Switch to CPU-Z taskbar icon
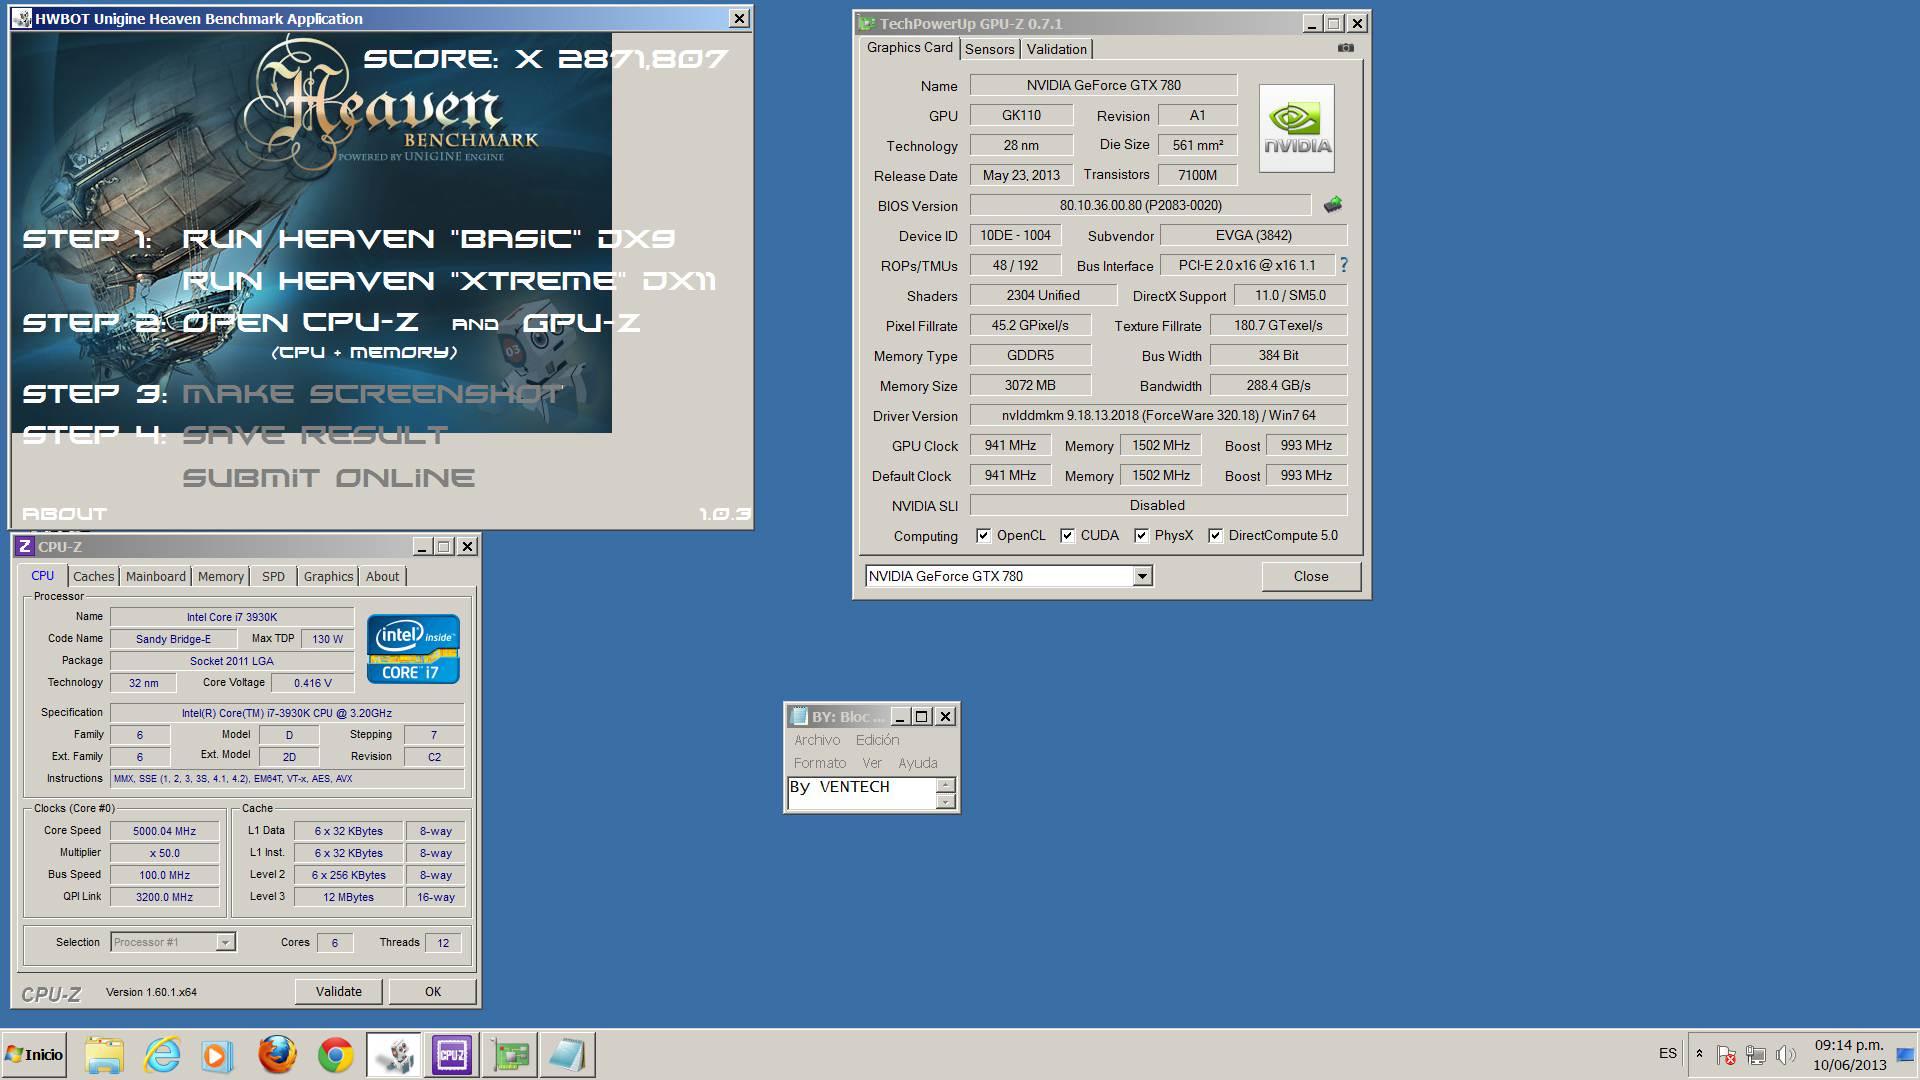1920x1080 pixels. [451, 1055]
